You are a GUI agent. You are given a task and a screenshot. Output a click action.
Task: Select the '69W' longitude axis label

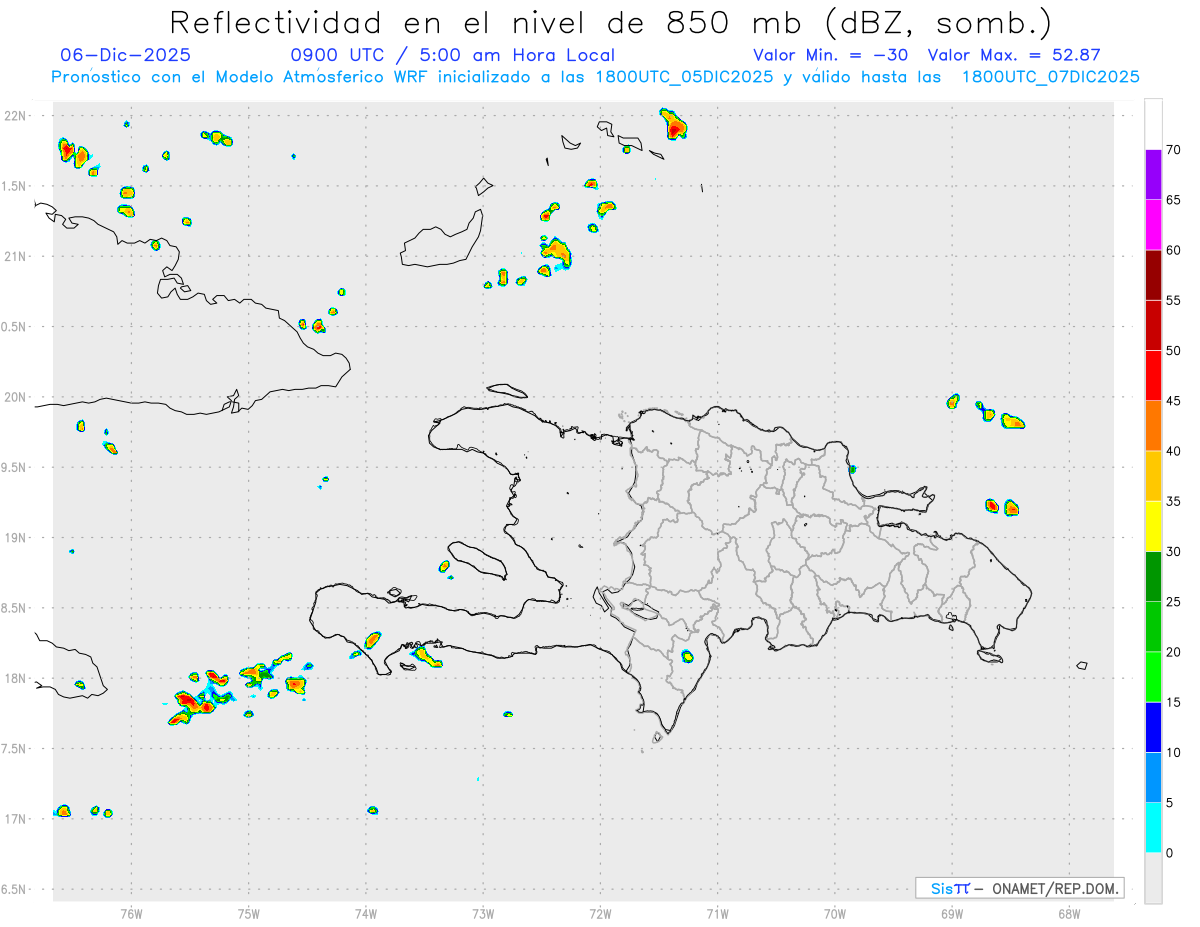click(952, 913)
